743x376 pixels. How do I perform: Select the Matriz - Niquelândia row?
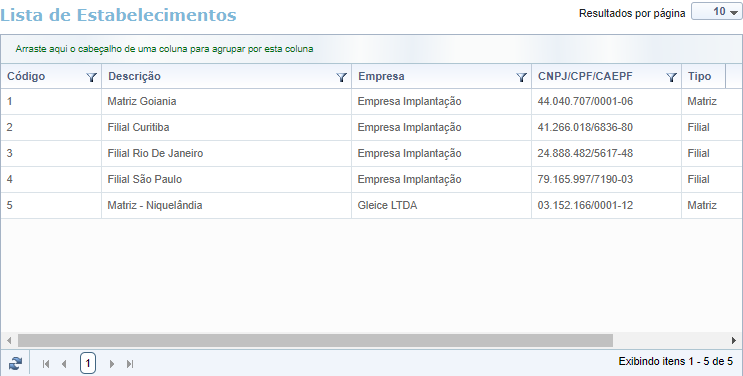click(x=372, y=206)
